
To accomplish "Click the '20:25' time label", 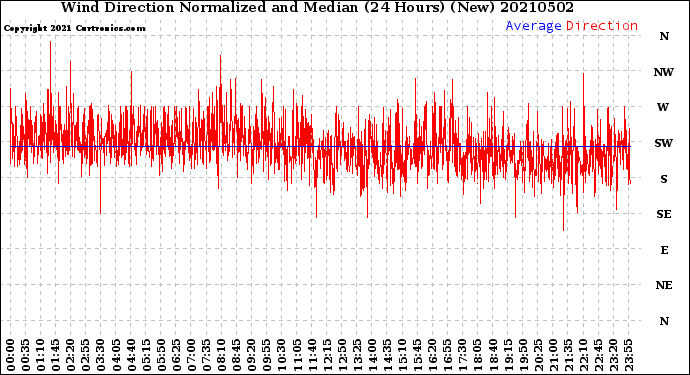I will 538,355.
